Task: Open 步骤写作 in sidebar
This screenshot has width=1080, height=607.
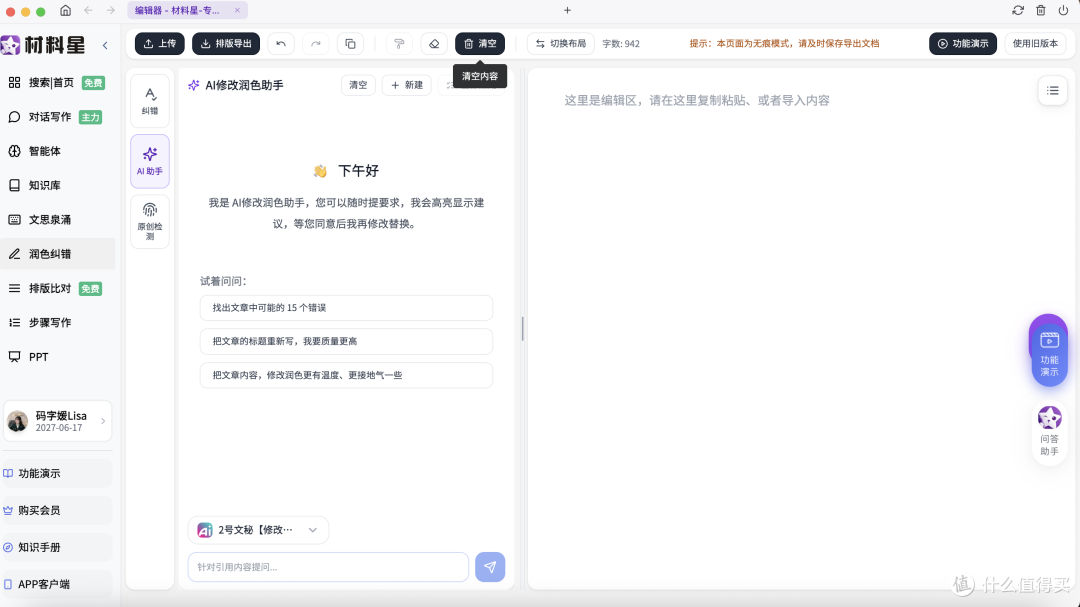Action: tap(57, 322)
